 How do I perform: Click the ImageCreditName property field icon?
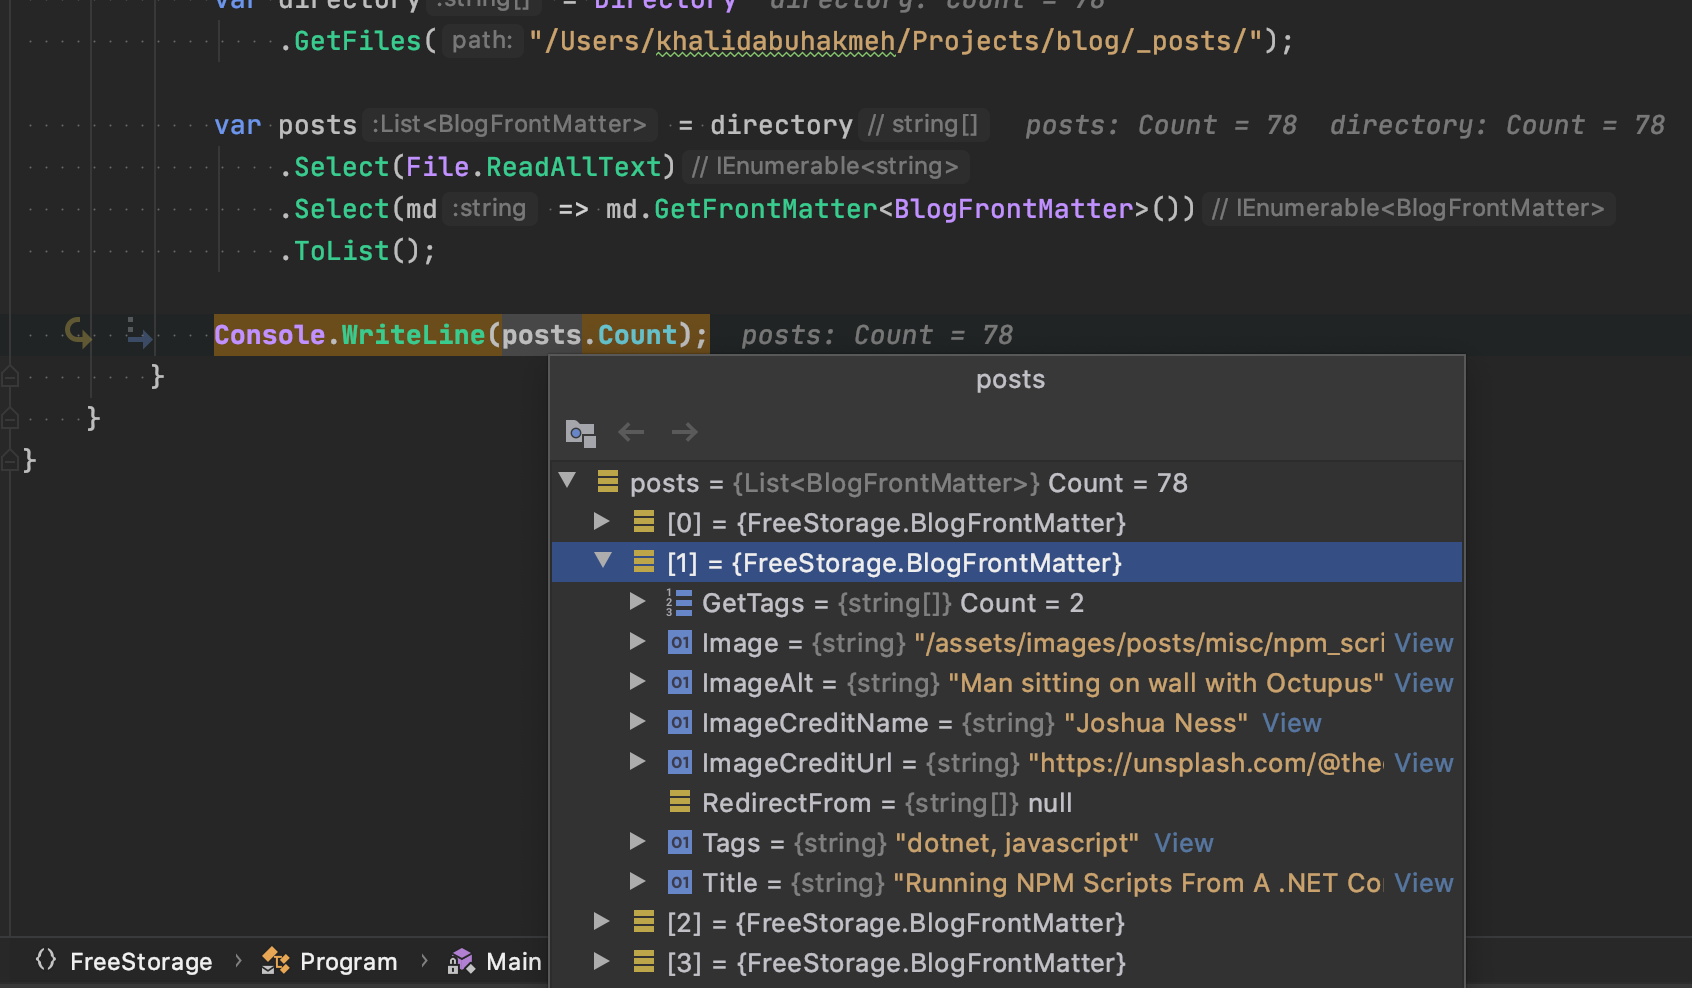tap(680, 722)
